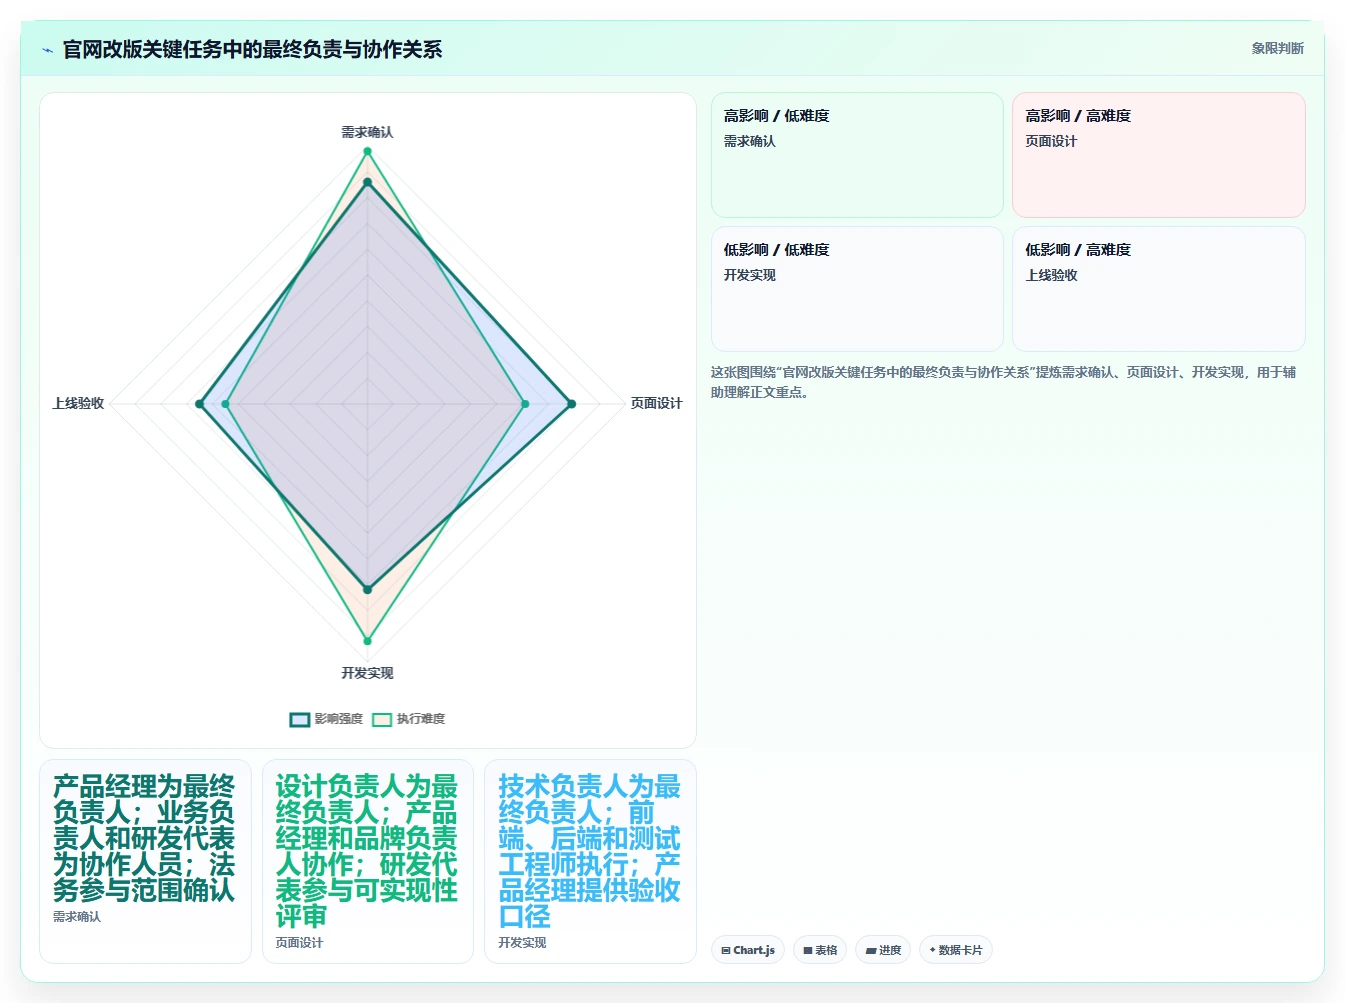Click the dark 影响强度 data point on the 页面设计 axis
1345x1003 pixels.
point(571,404)
